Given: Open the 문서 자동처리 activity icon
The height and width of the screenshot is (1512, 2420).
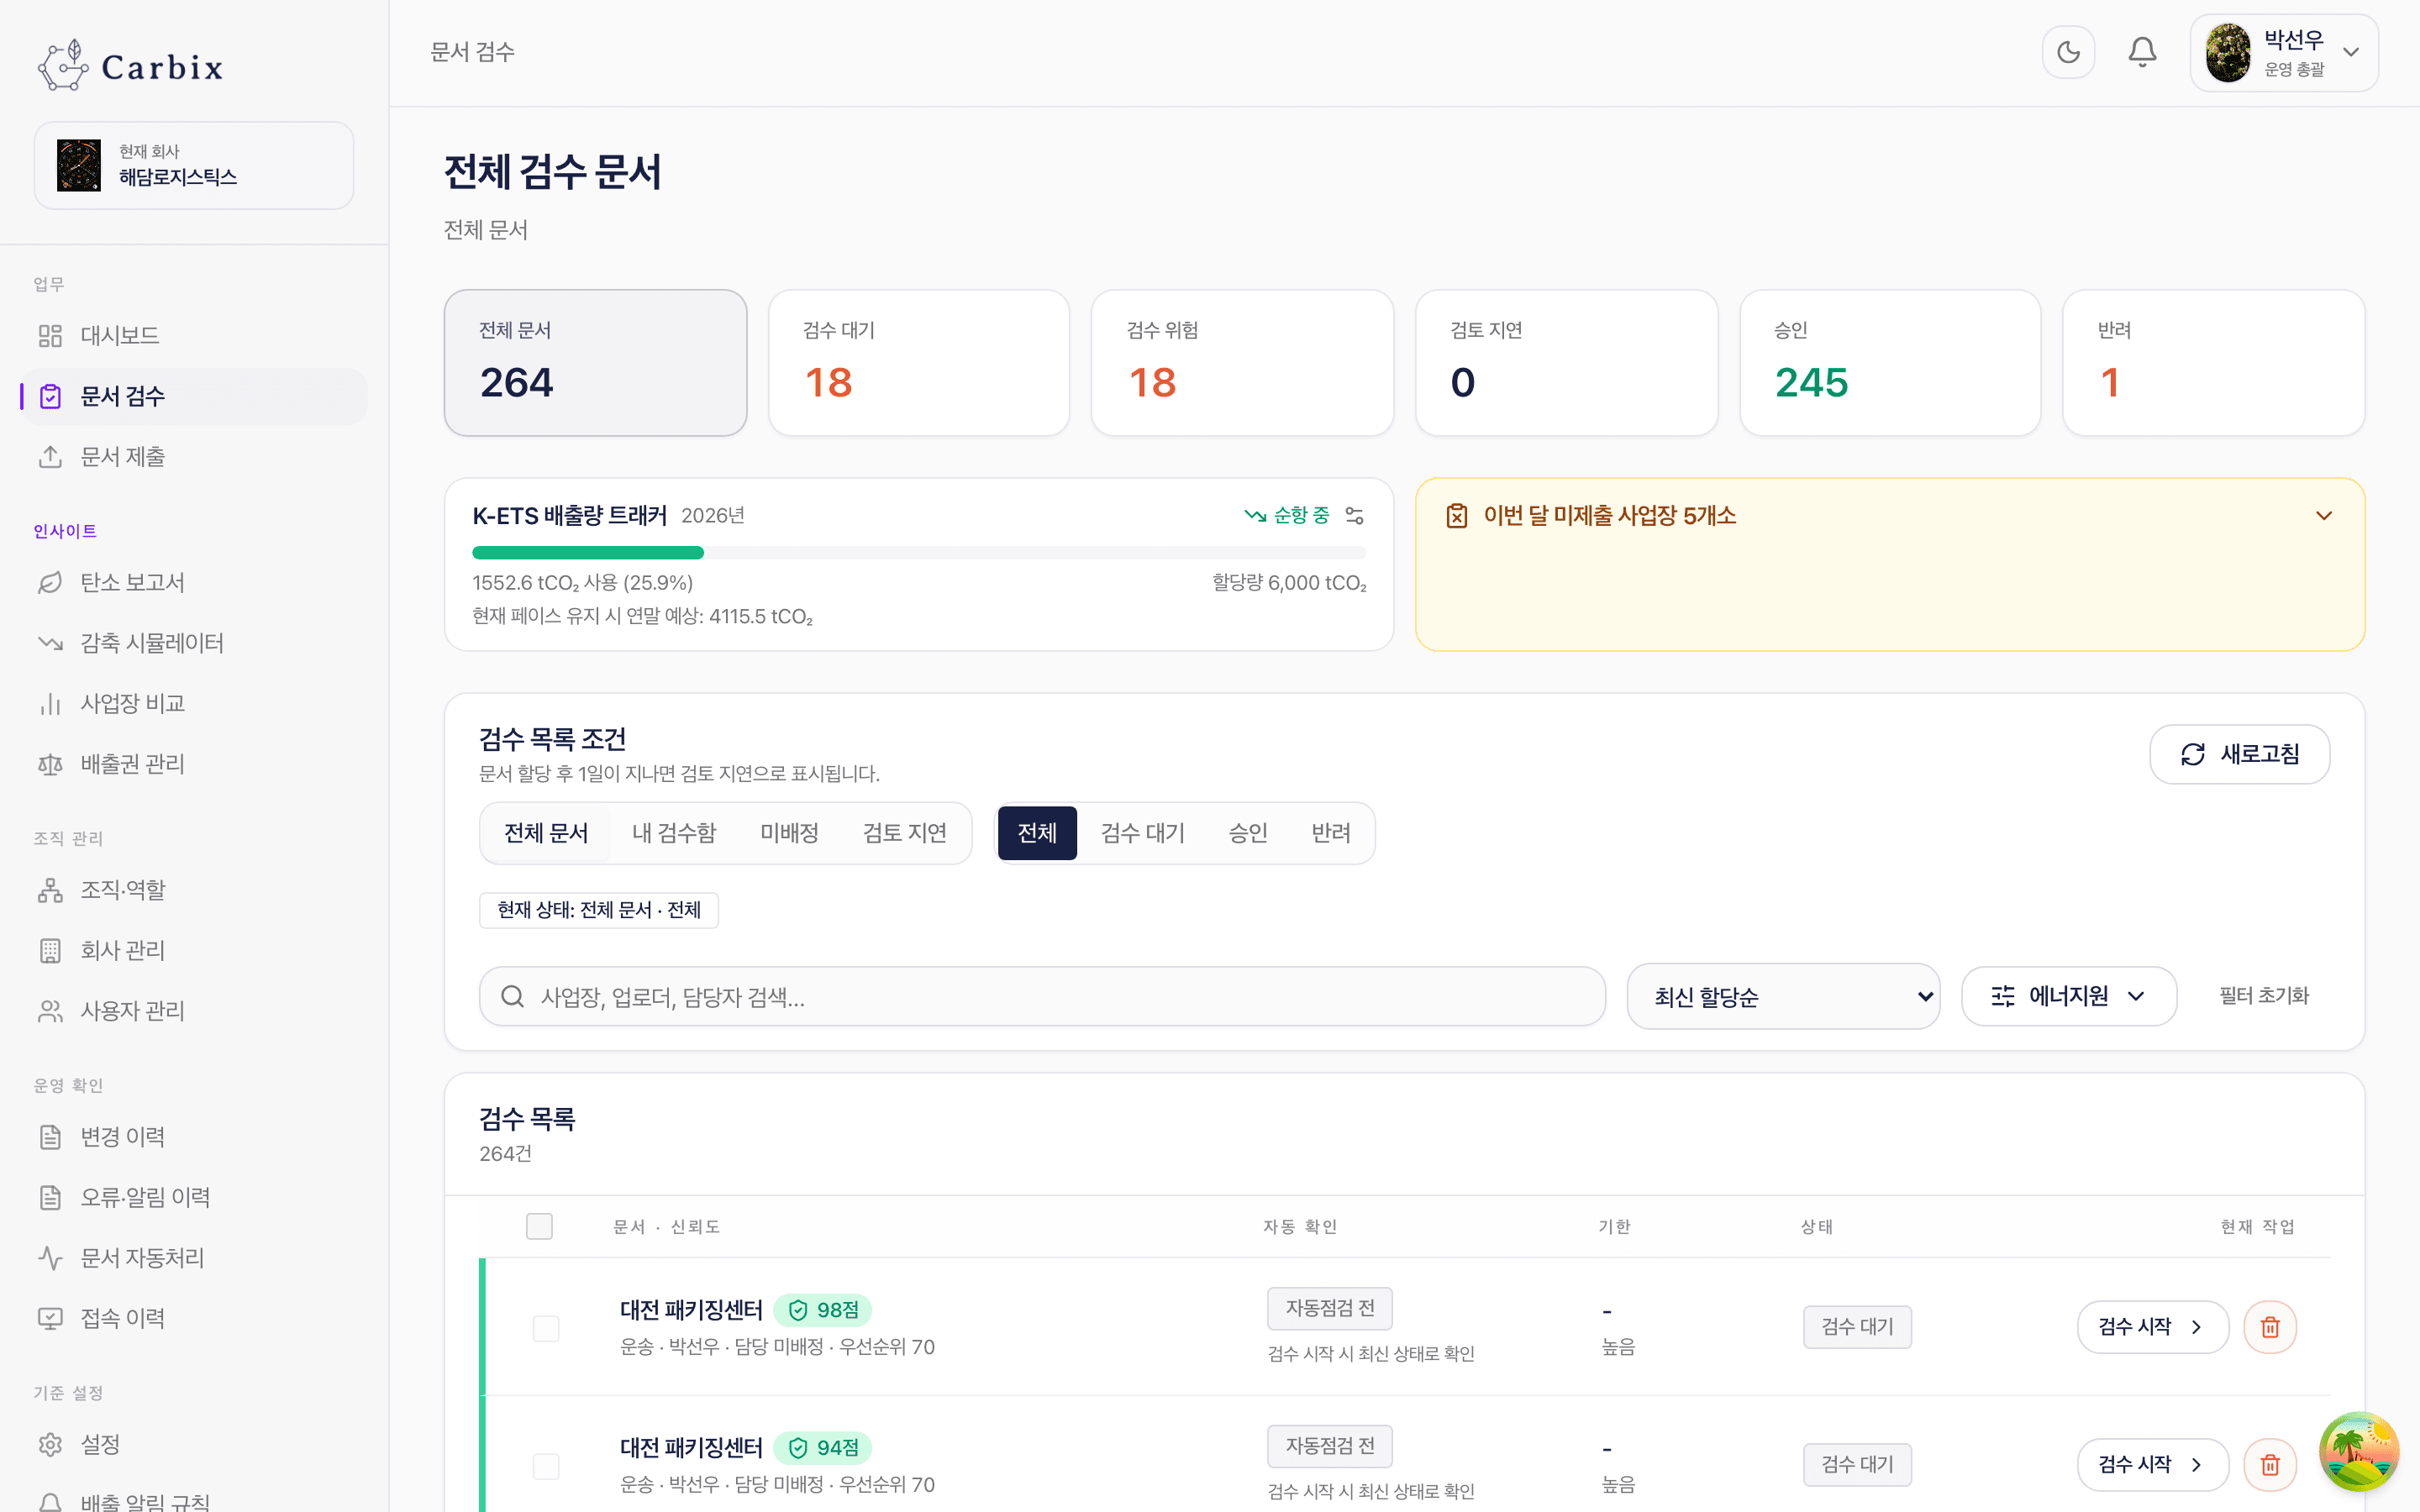Looking at the screenshot, I should click(x=50, y=1258).
